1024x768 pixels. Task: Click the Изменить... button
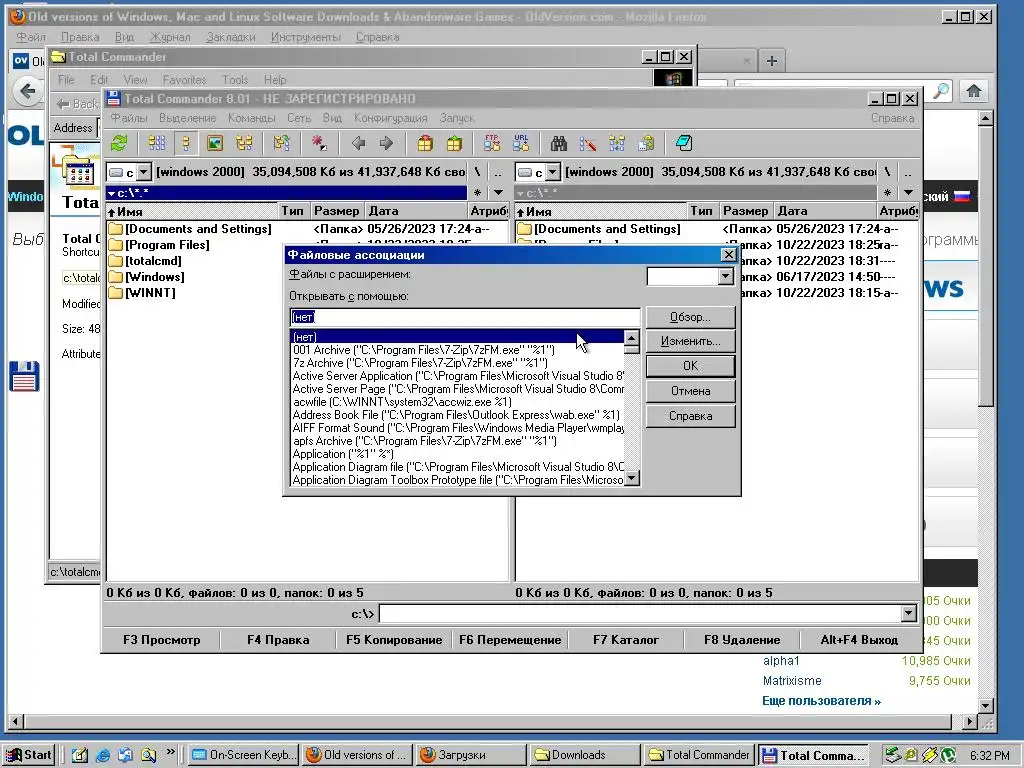click(690, 341)
